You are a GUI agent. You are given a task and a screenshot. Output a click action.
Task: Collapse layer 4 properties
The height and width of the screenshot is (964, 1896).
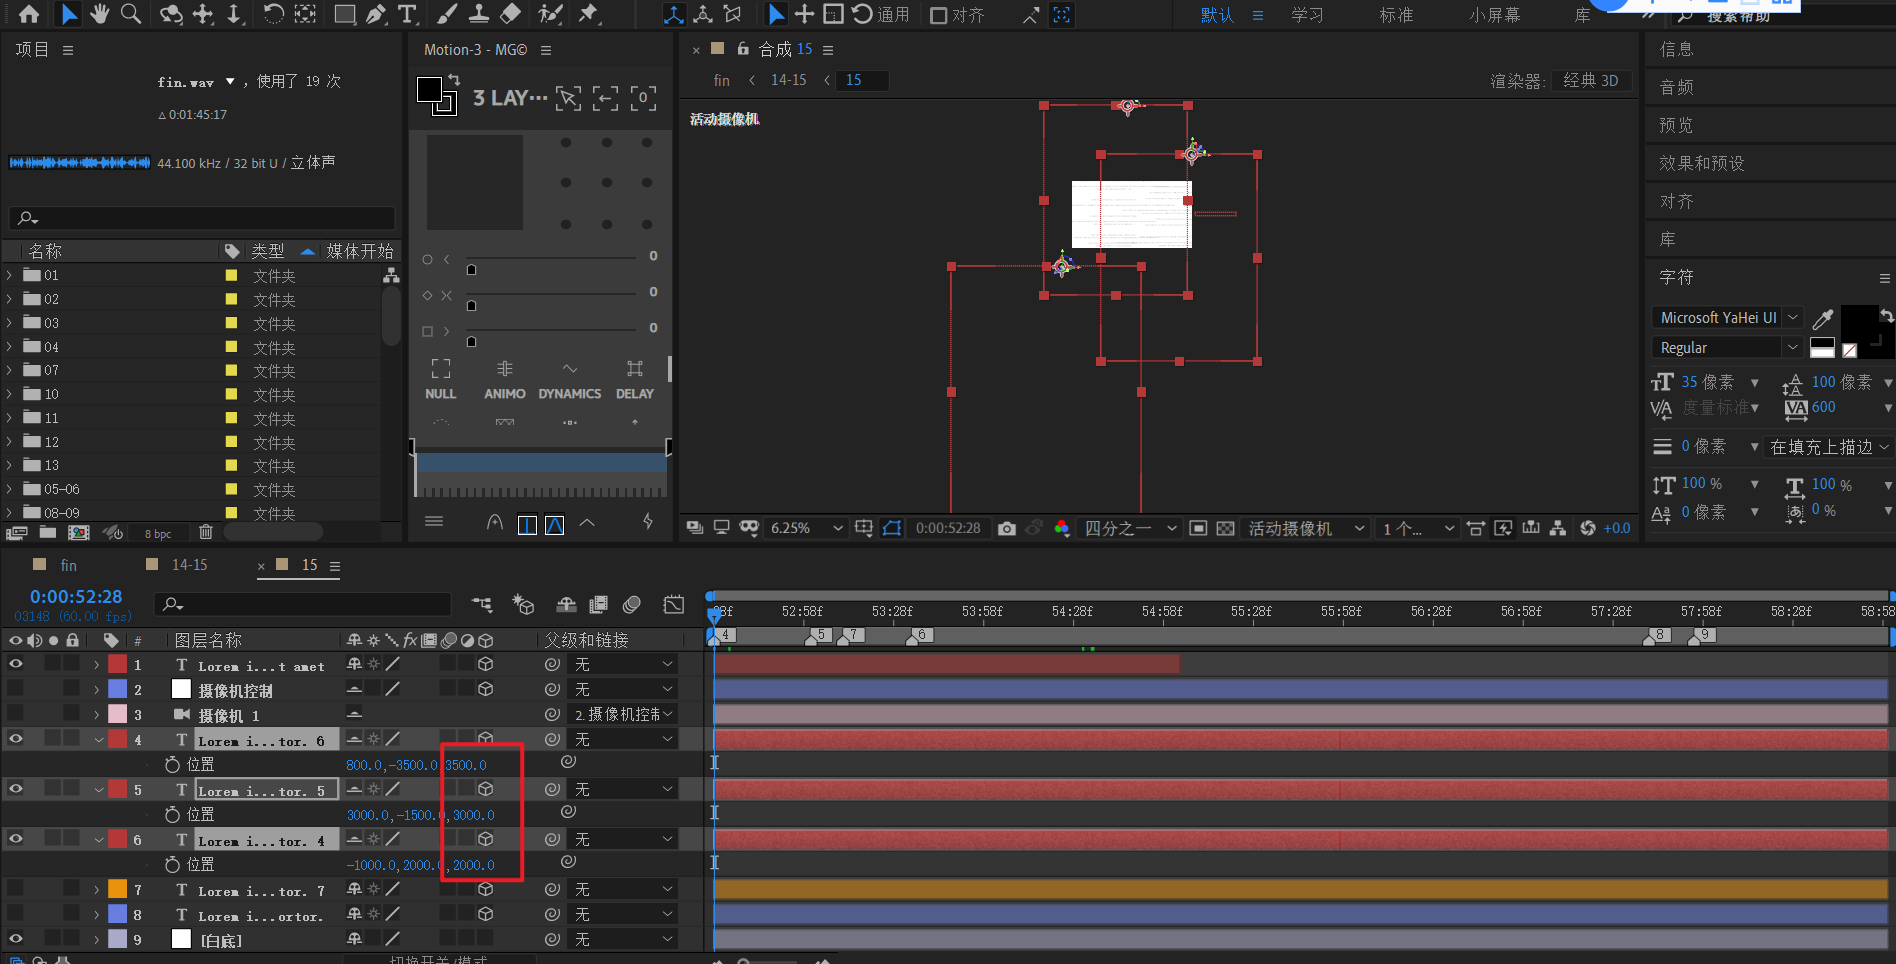click(98, 740)
